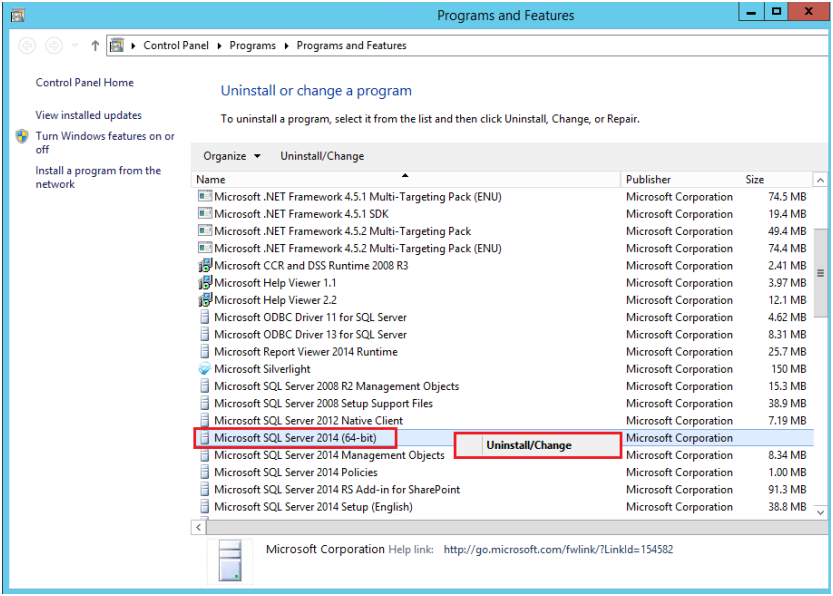
Task: Select Microsoft Silverlight row text
Action: coord(262,369)
